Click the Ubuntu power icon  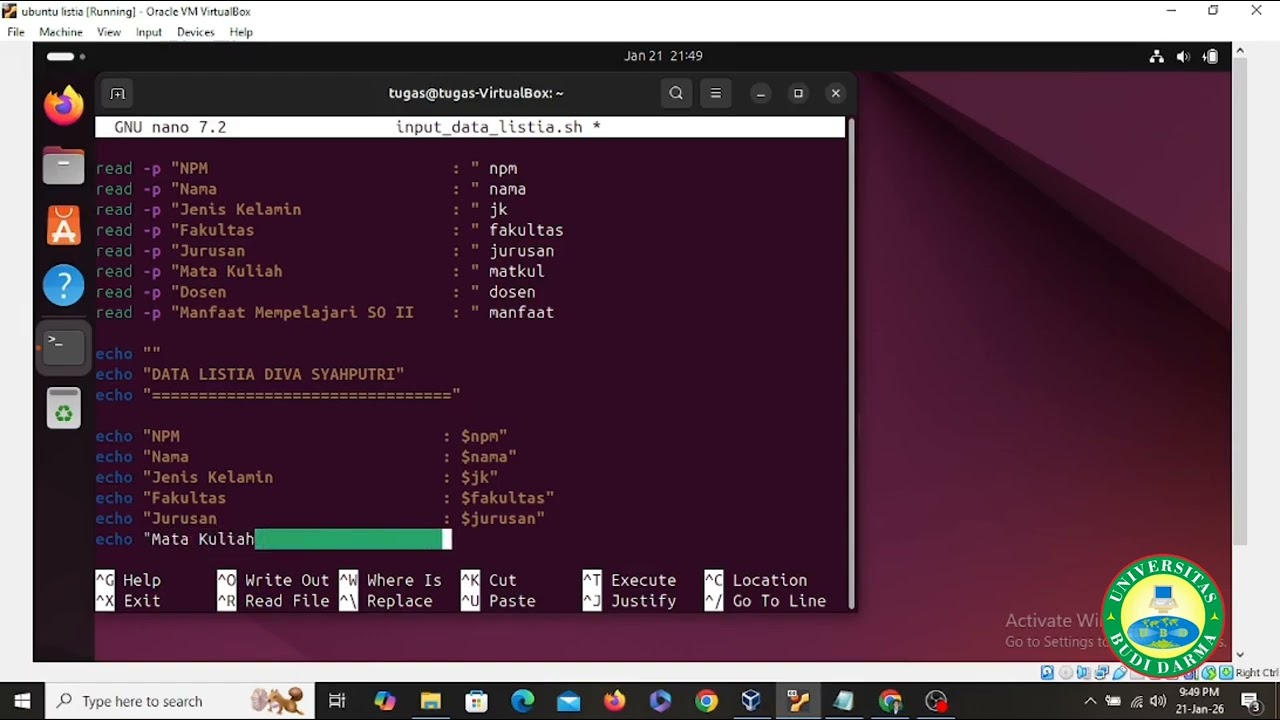[1210, 56]
